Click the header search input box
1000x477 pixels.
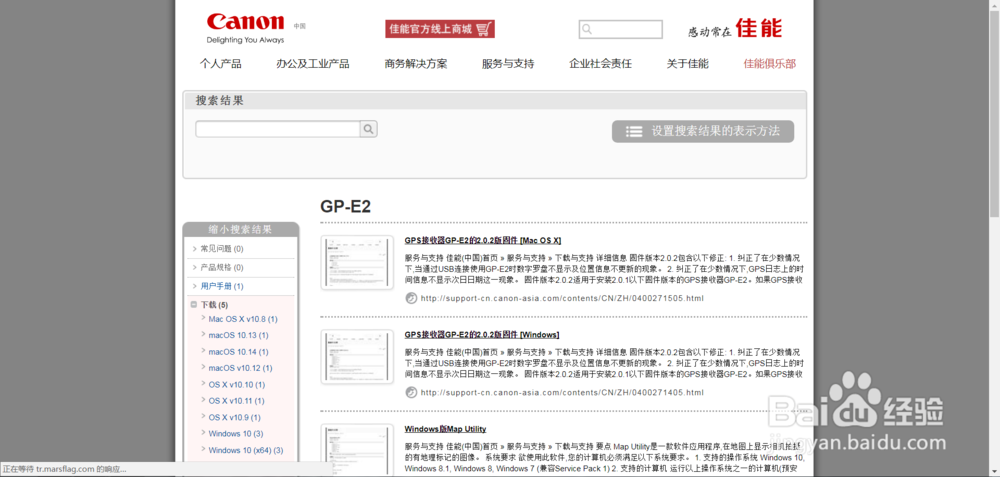pyautogui.click(x=621, y=29)
